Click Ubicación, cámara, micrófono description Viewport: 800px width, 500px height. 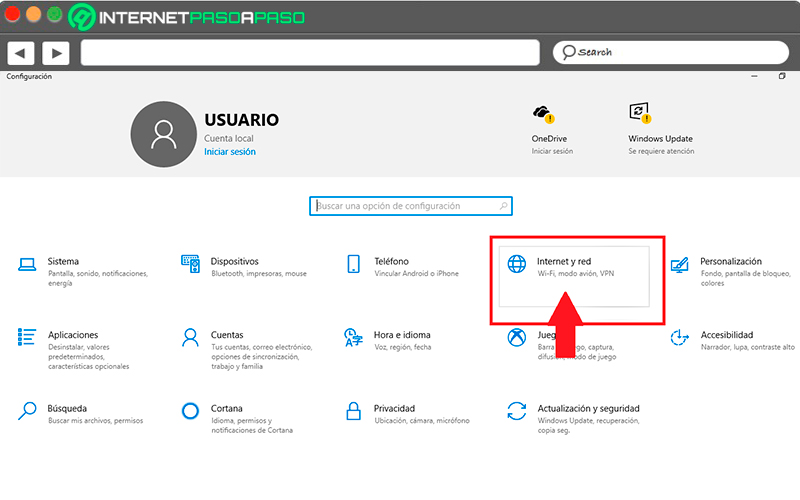(422, 420)
